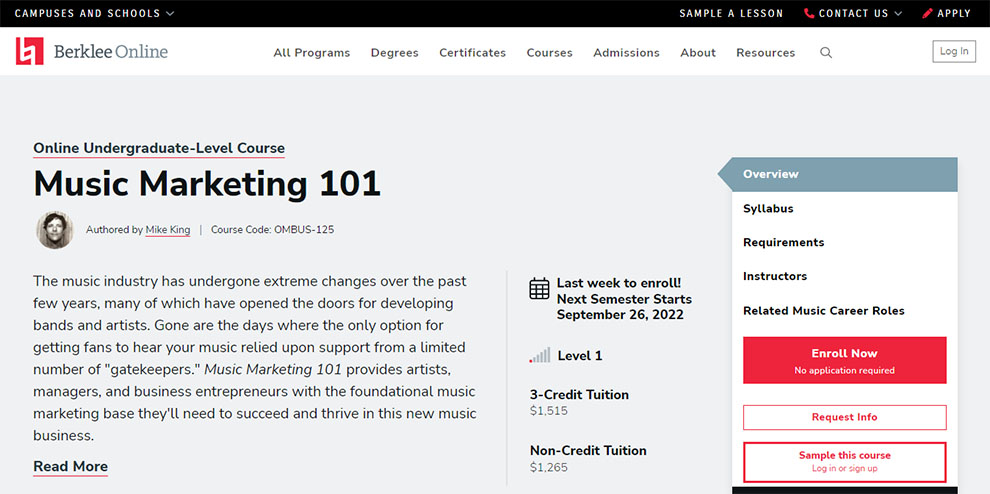This screenshot has width=990, height=494.
Task: Open the Admissions menu
Action: (x=626, y=53)
